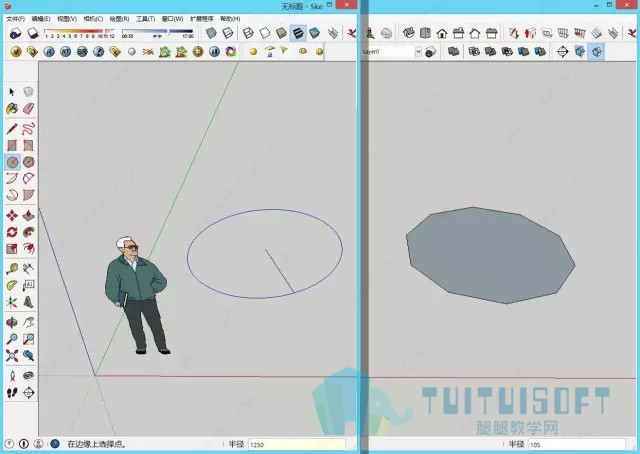Select the Circle tool
The height and width of the screenshot is (454, 640).
(12, 162)
